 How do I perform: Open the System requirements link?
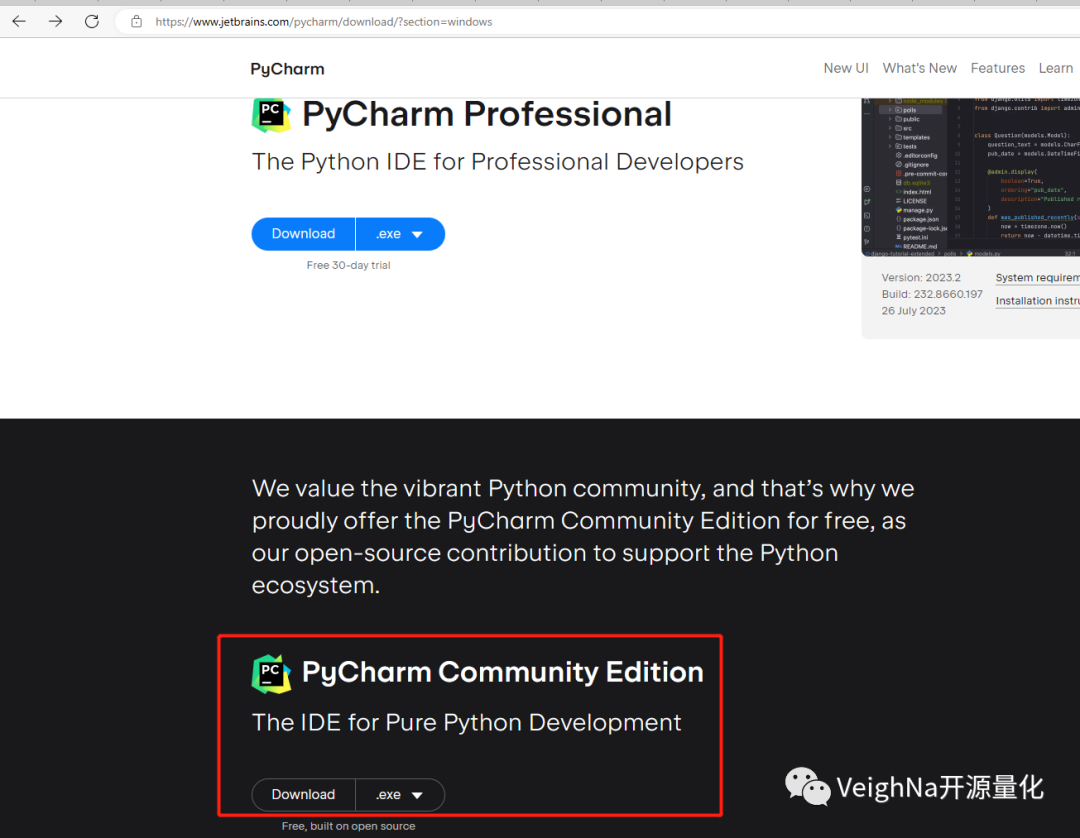point(1037,277)
